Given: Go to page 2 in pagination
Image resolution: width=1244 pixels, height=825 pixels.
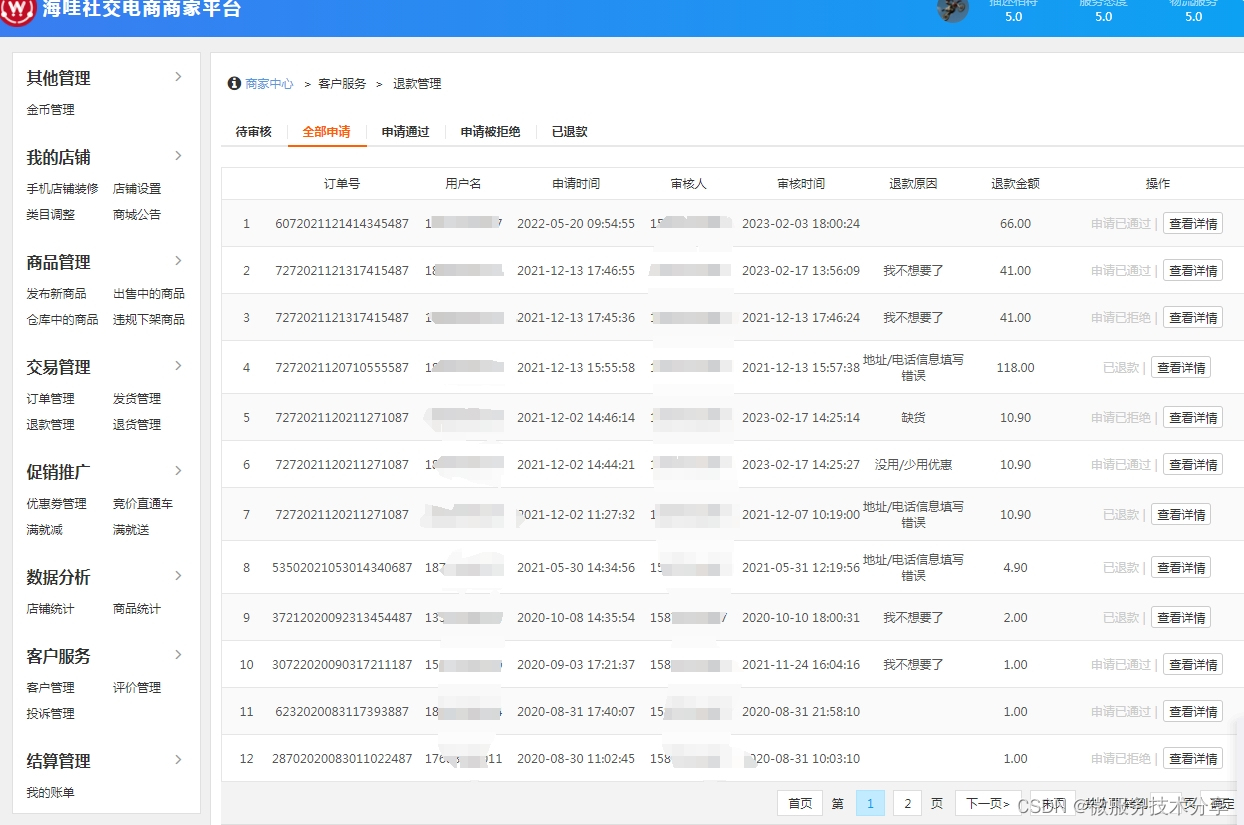Looking at the screenshot, I should pos(907,803).
